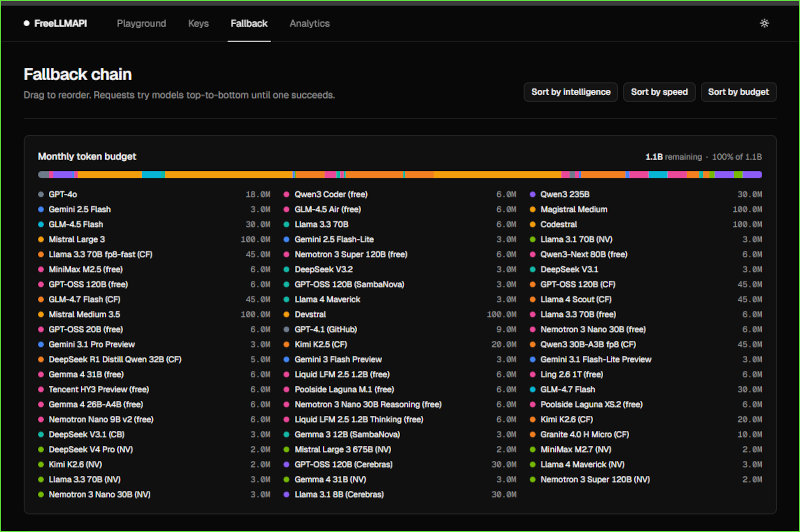Click the green dot beside DeepSeek V4 Pro (NV)
800x532 pixels.
coord(41,449)
